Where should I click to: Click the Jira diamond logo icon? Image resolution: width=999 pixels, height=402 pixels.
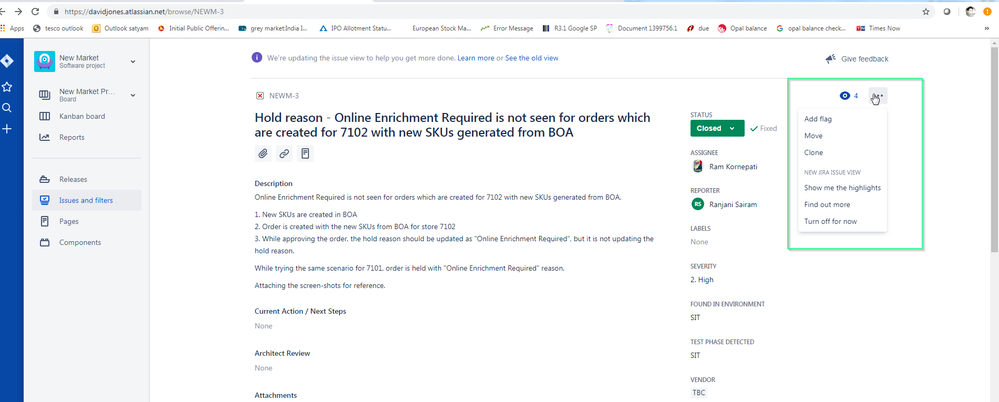7,61
